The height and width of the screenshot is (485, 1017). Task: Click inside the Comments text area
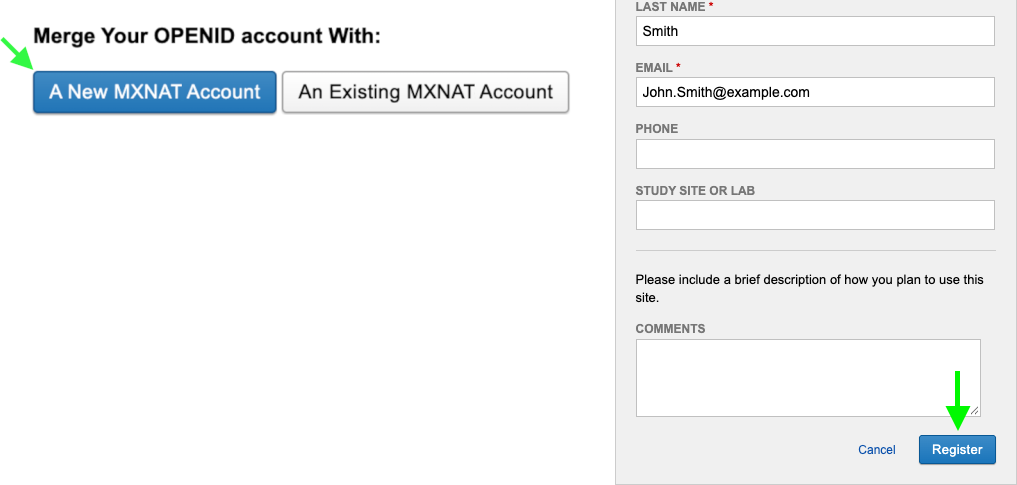click(x=808, y=378)
